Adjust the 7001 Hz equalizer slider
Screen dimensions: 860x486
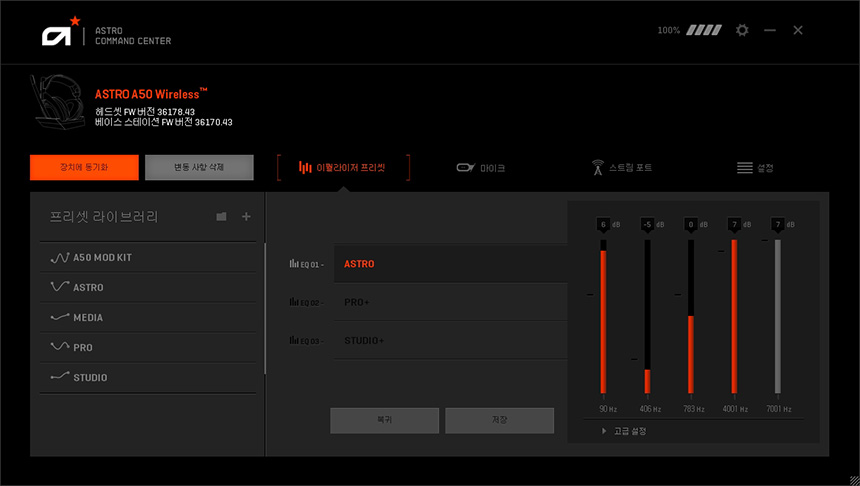[x=778, y=317]
